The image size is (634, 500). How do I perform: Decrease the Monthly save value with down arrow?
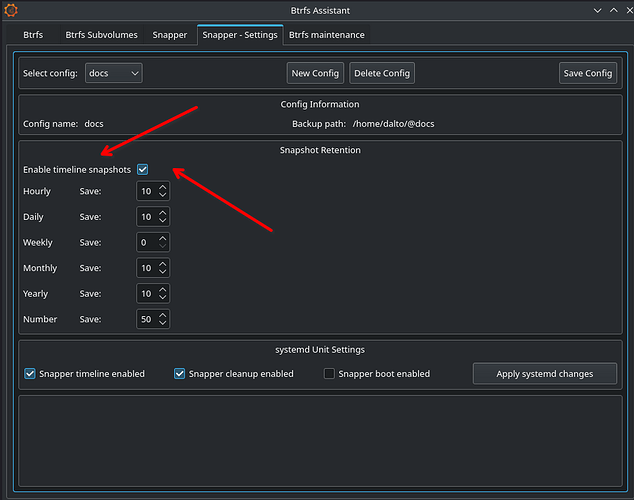[x=163, y=273]
